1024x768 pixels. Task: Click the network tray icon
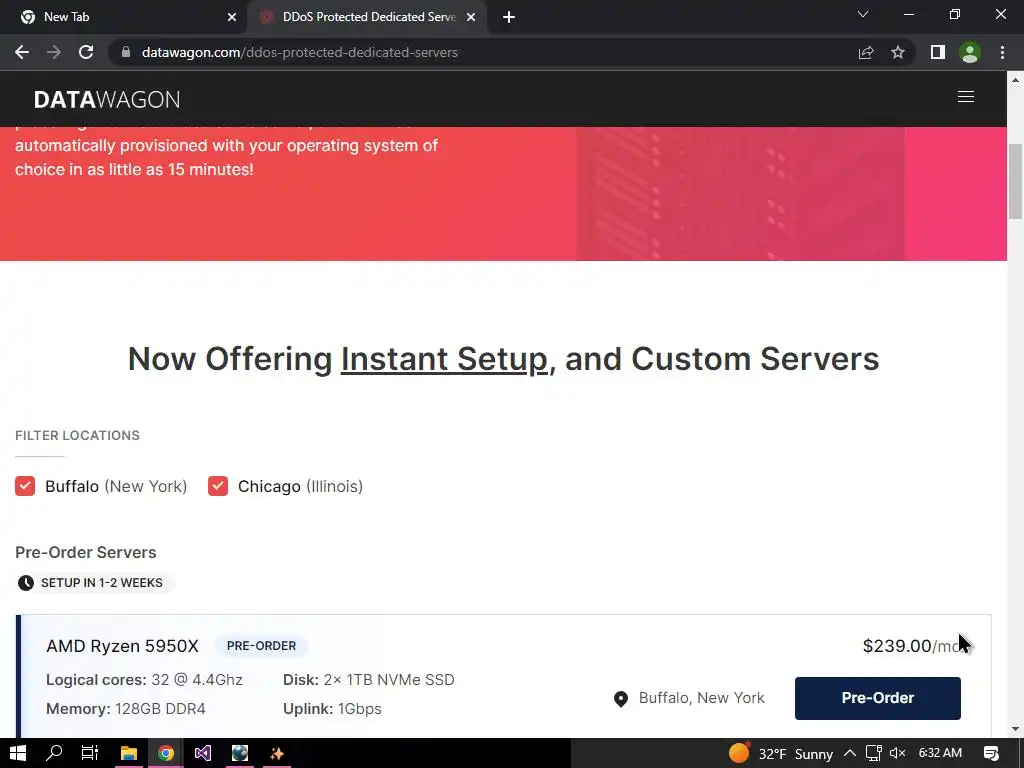[x=873, y=754]
